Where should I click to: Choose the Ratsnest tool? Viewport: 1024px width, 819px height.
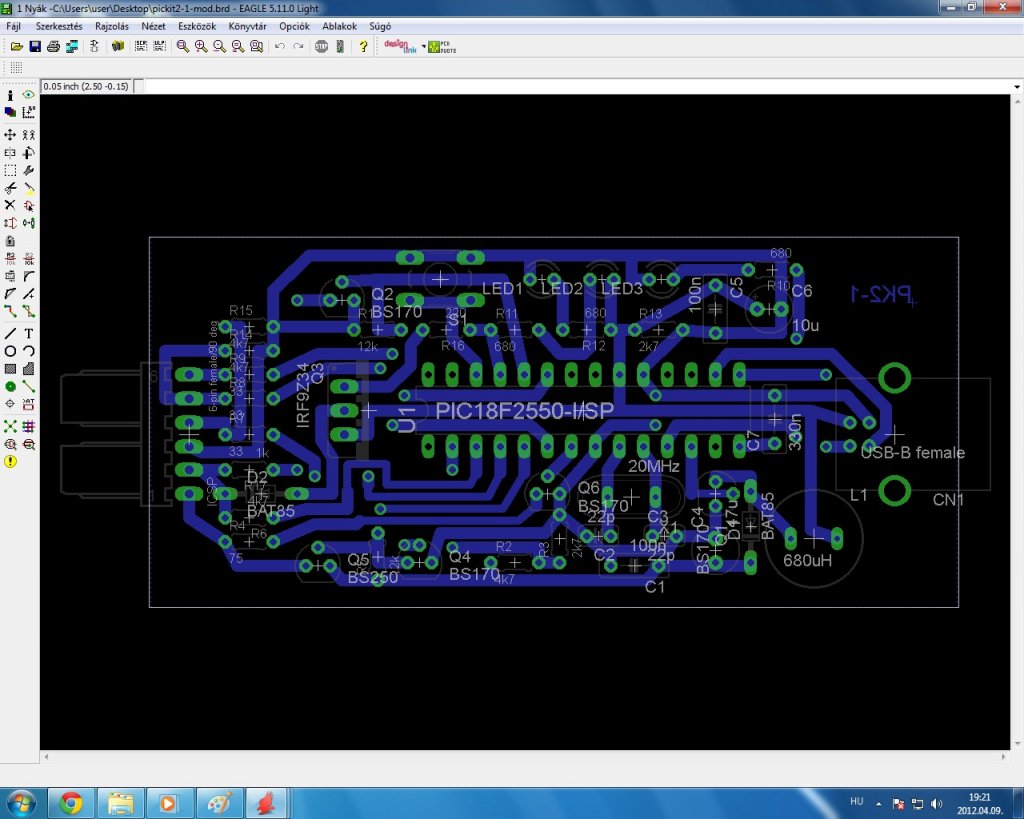point(10,426)
